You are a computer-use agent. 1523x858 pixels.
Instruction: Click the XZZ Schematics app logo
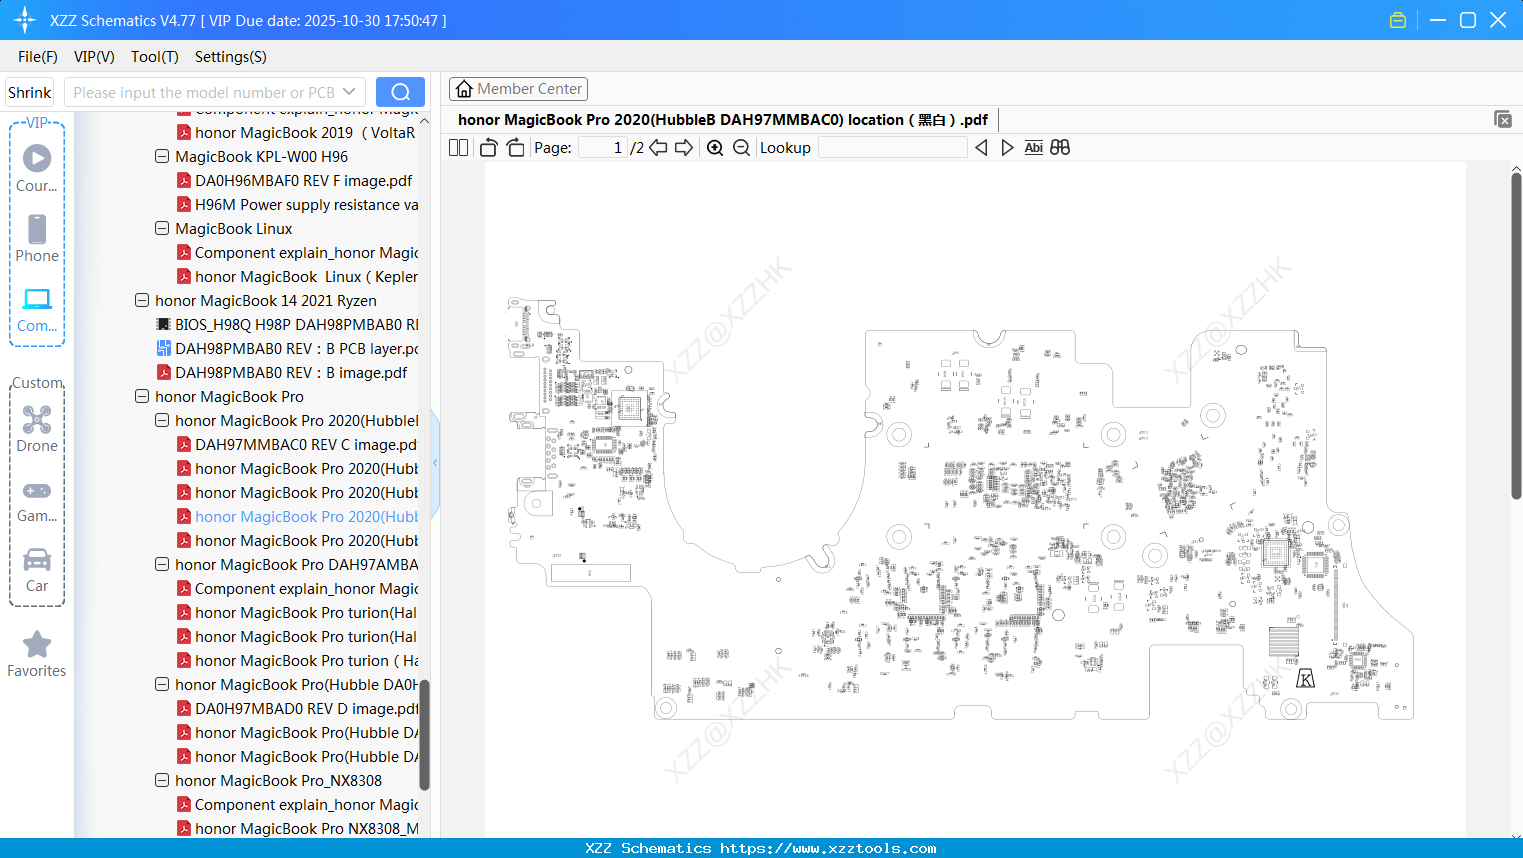25,20
